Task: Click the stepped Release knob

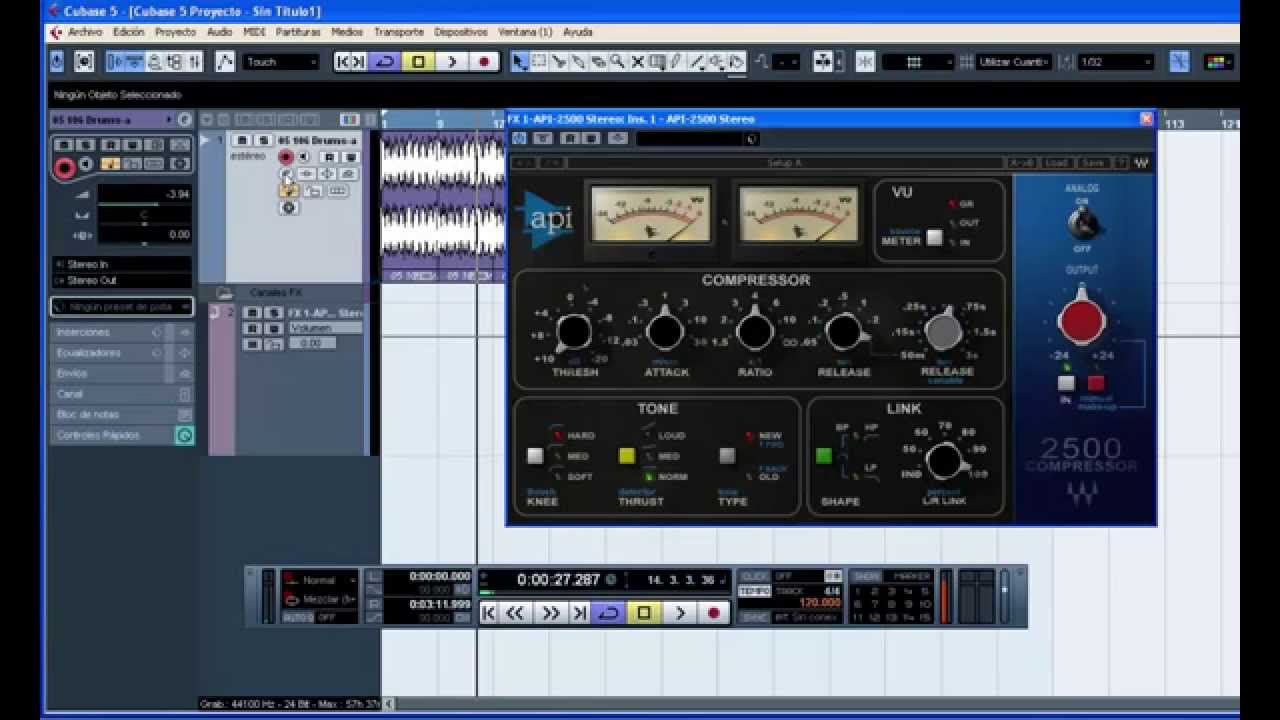Action: [844, 331]
